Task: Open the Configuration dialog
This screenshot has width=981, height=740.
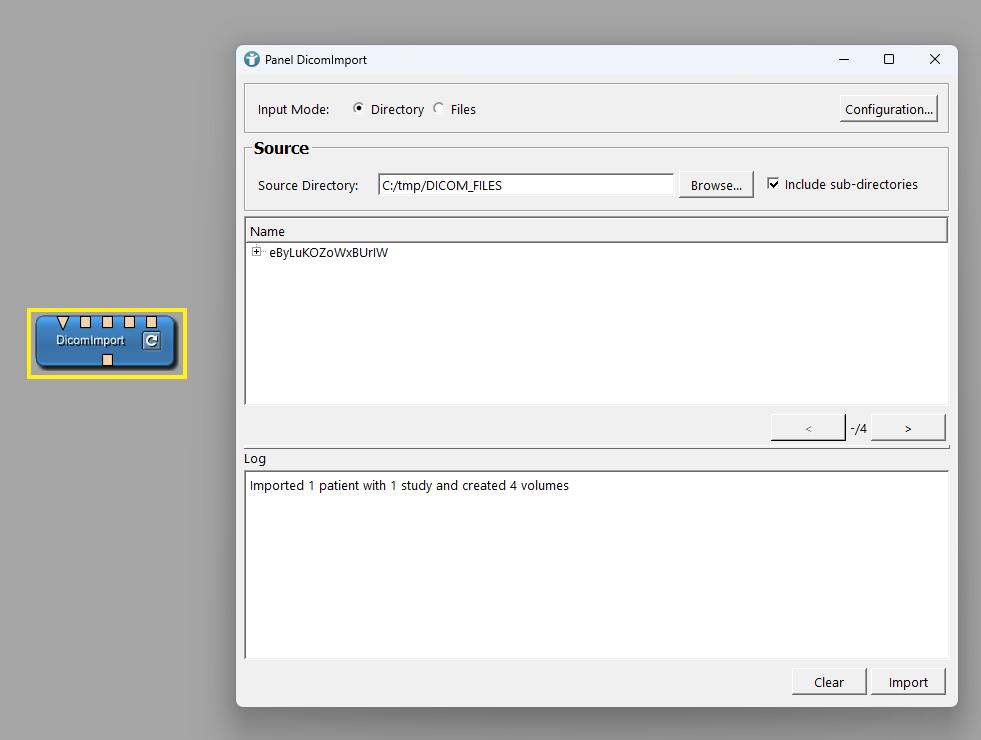Action: (x=888, y=109)
